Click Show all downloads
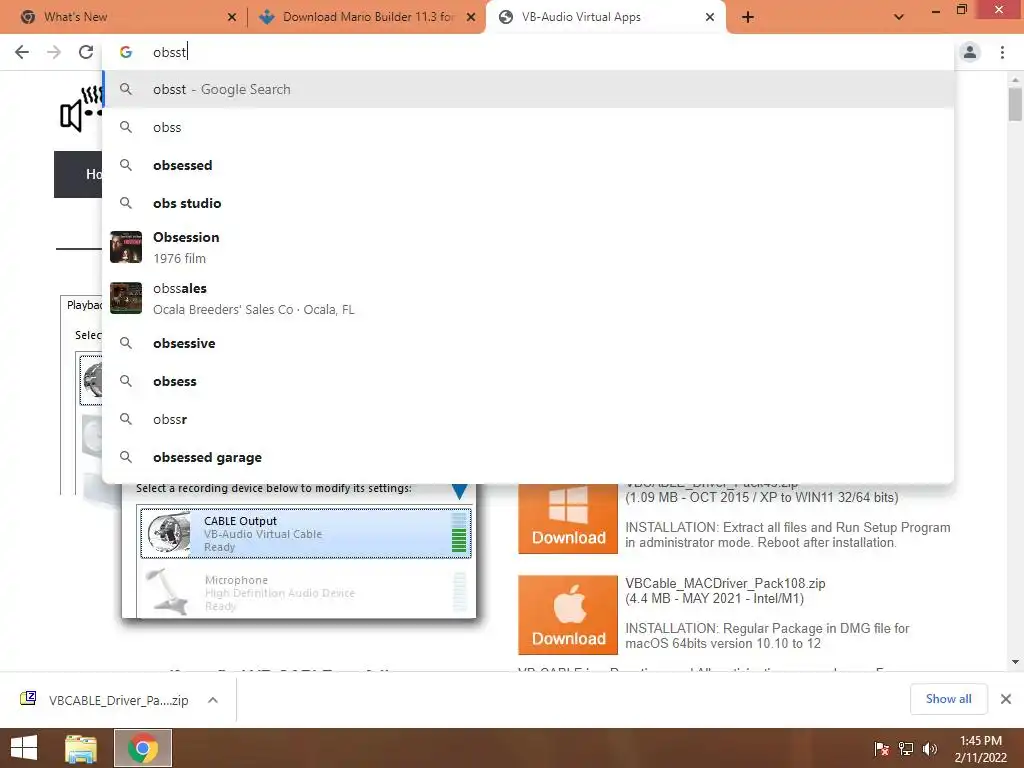1024x768 pixels. [948, 699]
